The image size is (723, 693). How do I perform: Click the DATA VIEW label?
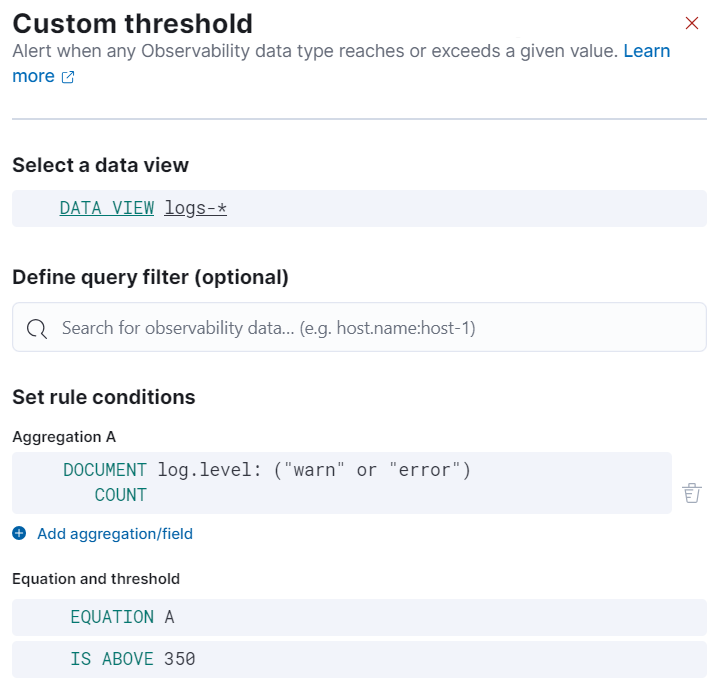(106, 208)
